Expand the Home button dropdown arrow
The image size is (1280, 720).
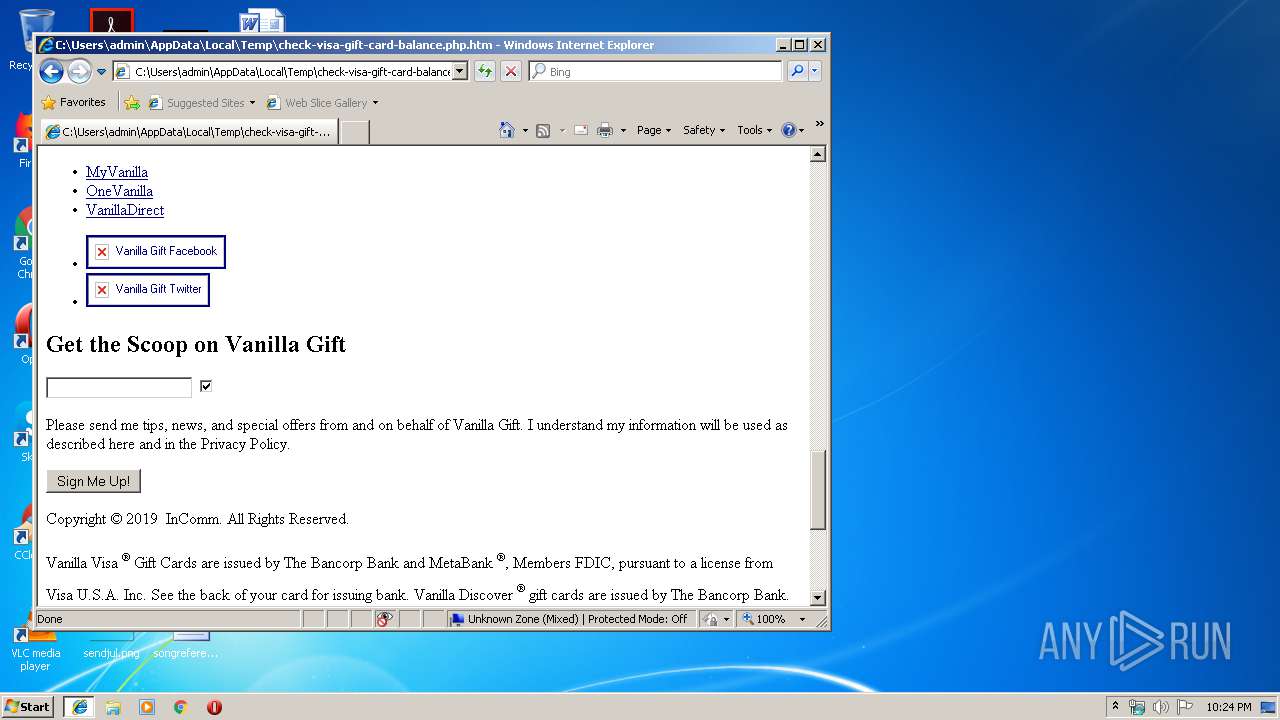click(525, 131)
